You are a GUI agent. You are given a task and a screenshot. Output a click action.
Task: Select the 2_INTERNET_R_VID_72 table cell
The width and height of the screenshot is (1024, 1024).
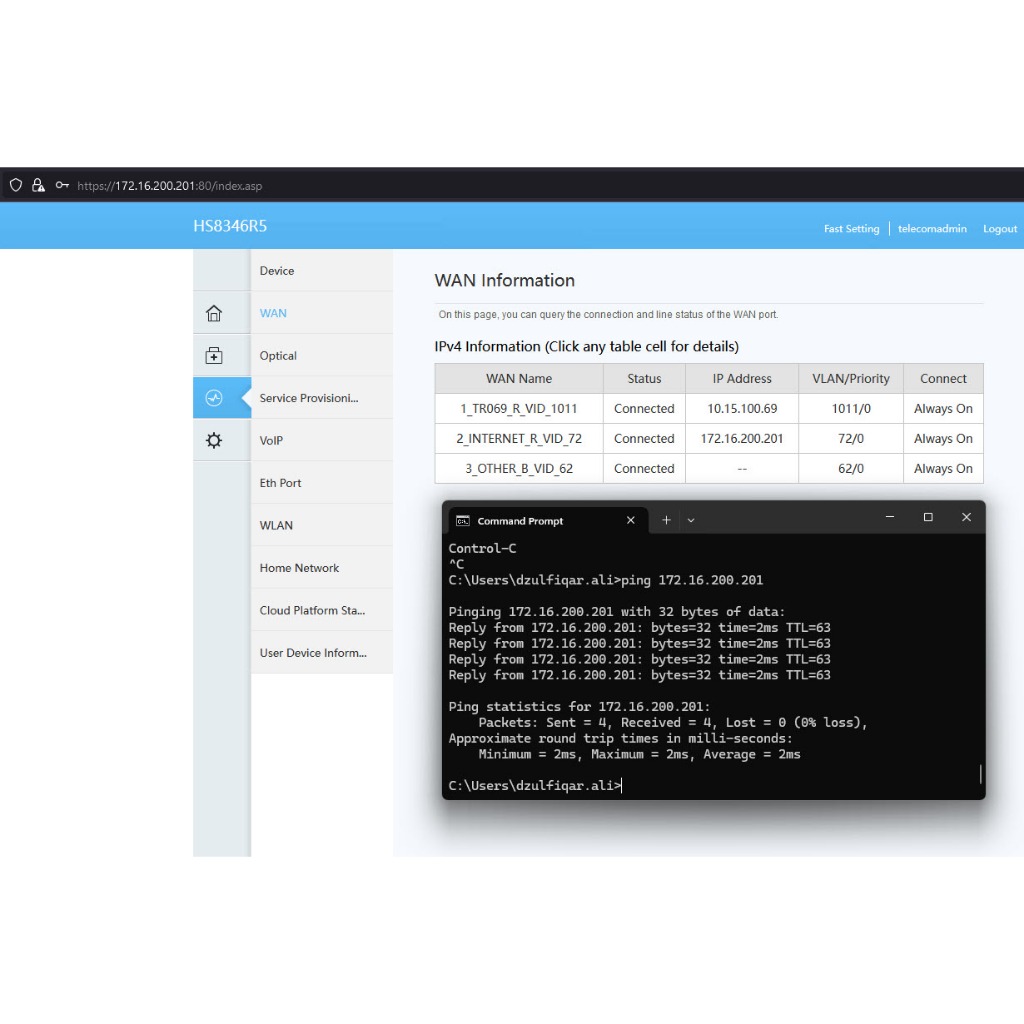pos(519,439)
